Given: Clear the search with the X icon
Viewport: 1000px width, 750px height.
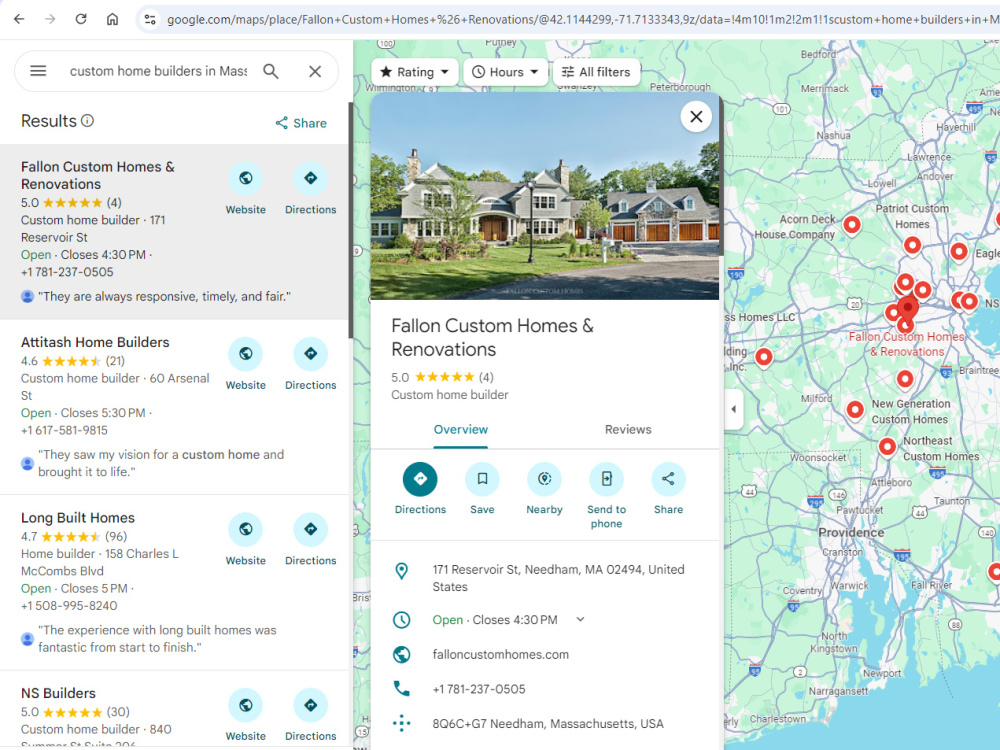Looking at the screenshot, I should click(x=315, y=71).
